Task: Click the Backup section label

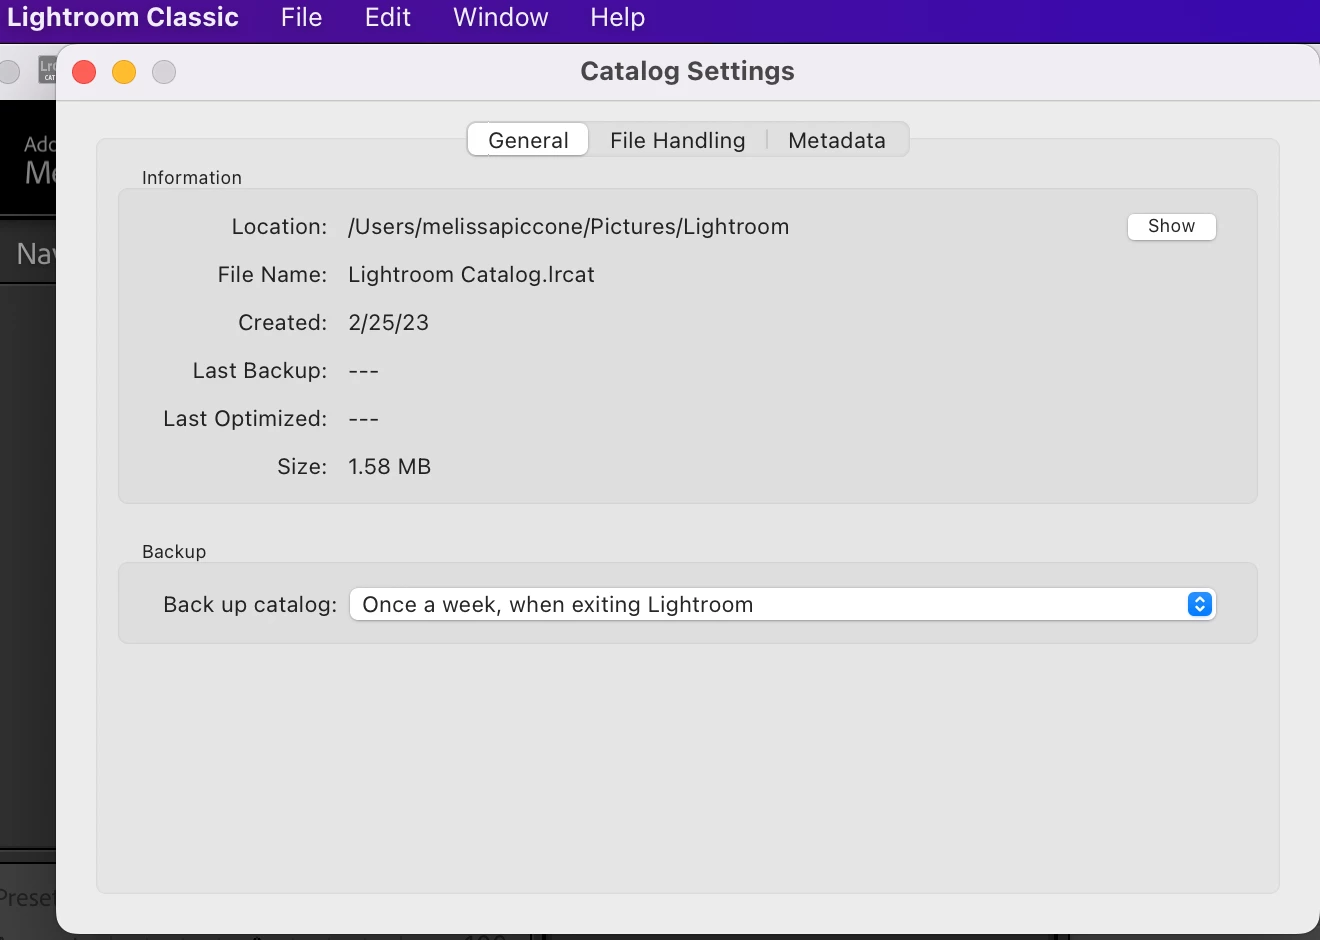Action: (174, 552)
